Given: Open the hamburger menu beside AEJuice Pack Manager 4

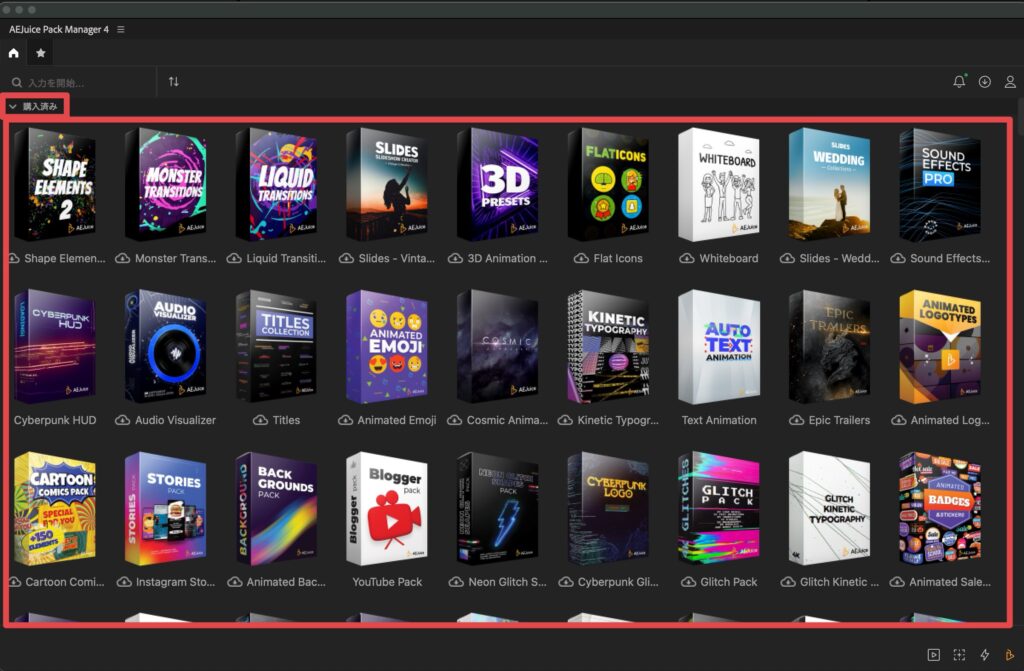Looking at the screenshot, I should tap(121, 29).
